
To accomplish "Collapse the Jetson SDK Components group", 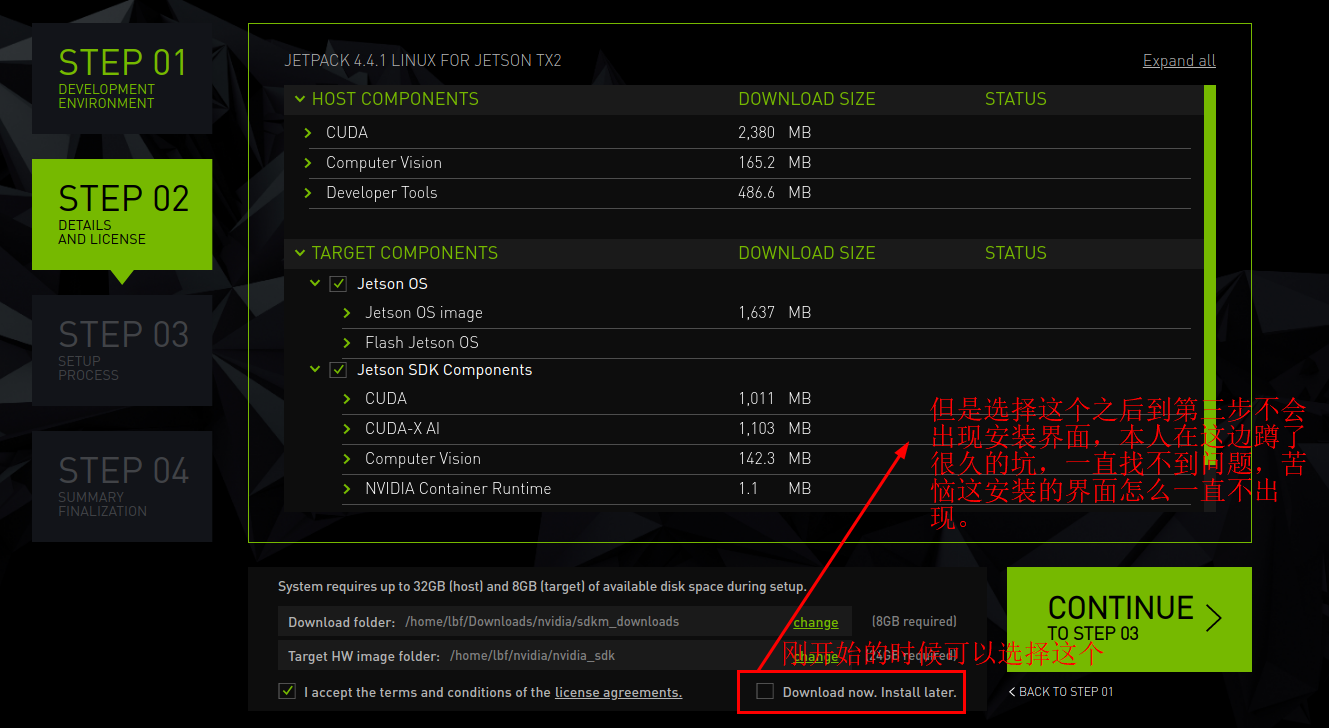I will tap(315, 370).
